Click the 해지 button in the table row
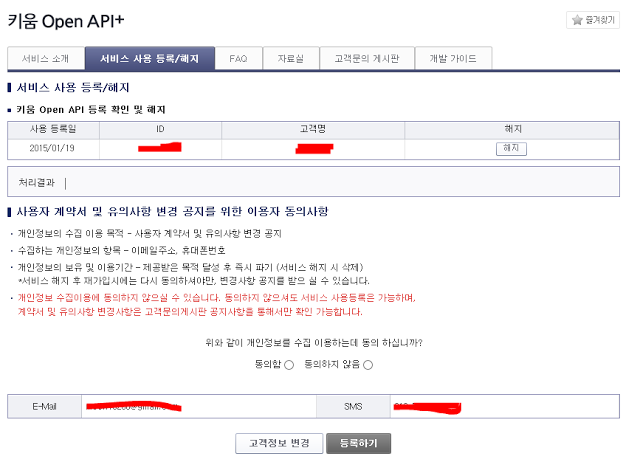Viewport: 640px width, 462px height. coord(511,149)
